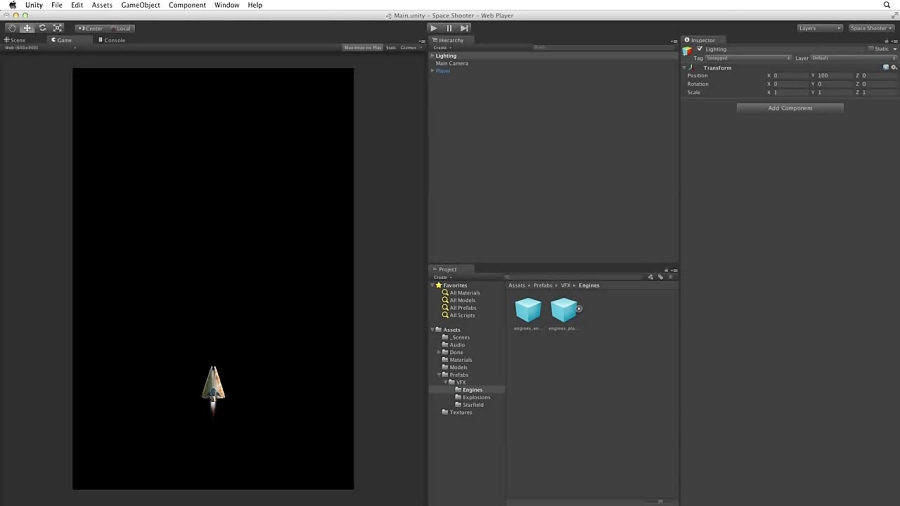Image resolution: width=900 pixels, height=506 pixels.
Task: Open the Tag dropdown in Inspector
Action: (x=747, y=58)
